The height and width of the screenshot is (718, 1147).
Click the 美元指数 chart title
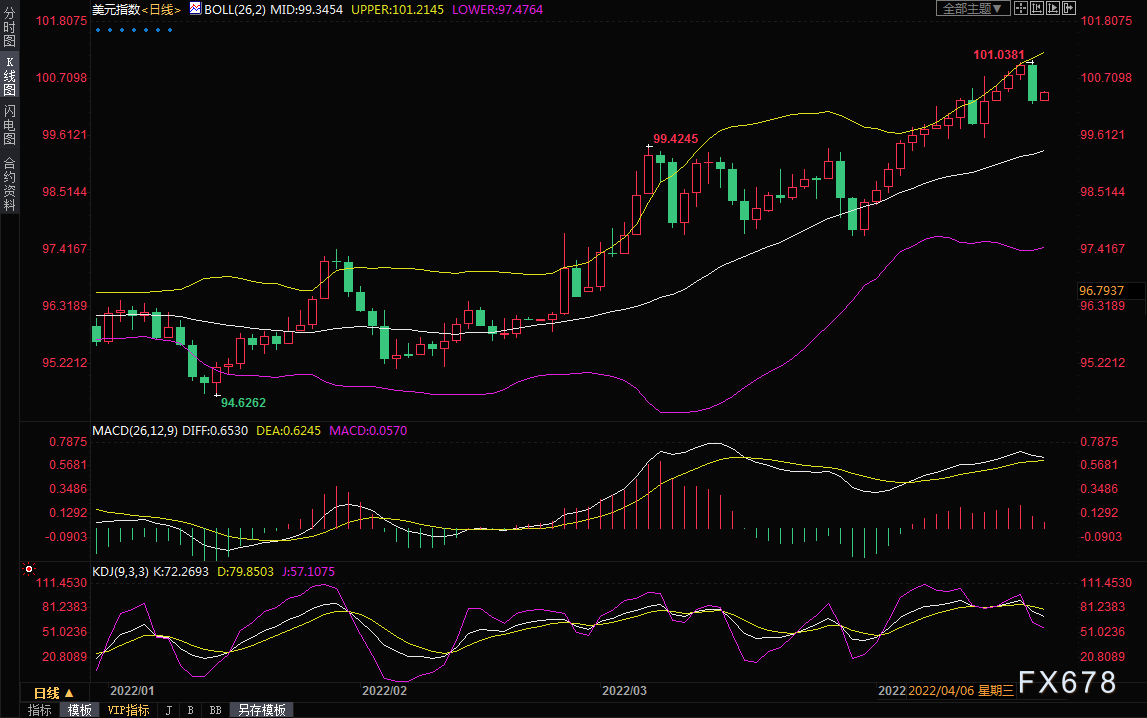pyautogui.click(x=116, y=10)
